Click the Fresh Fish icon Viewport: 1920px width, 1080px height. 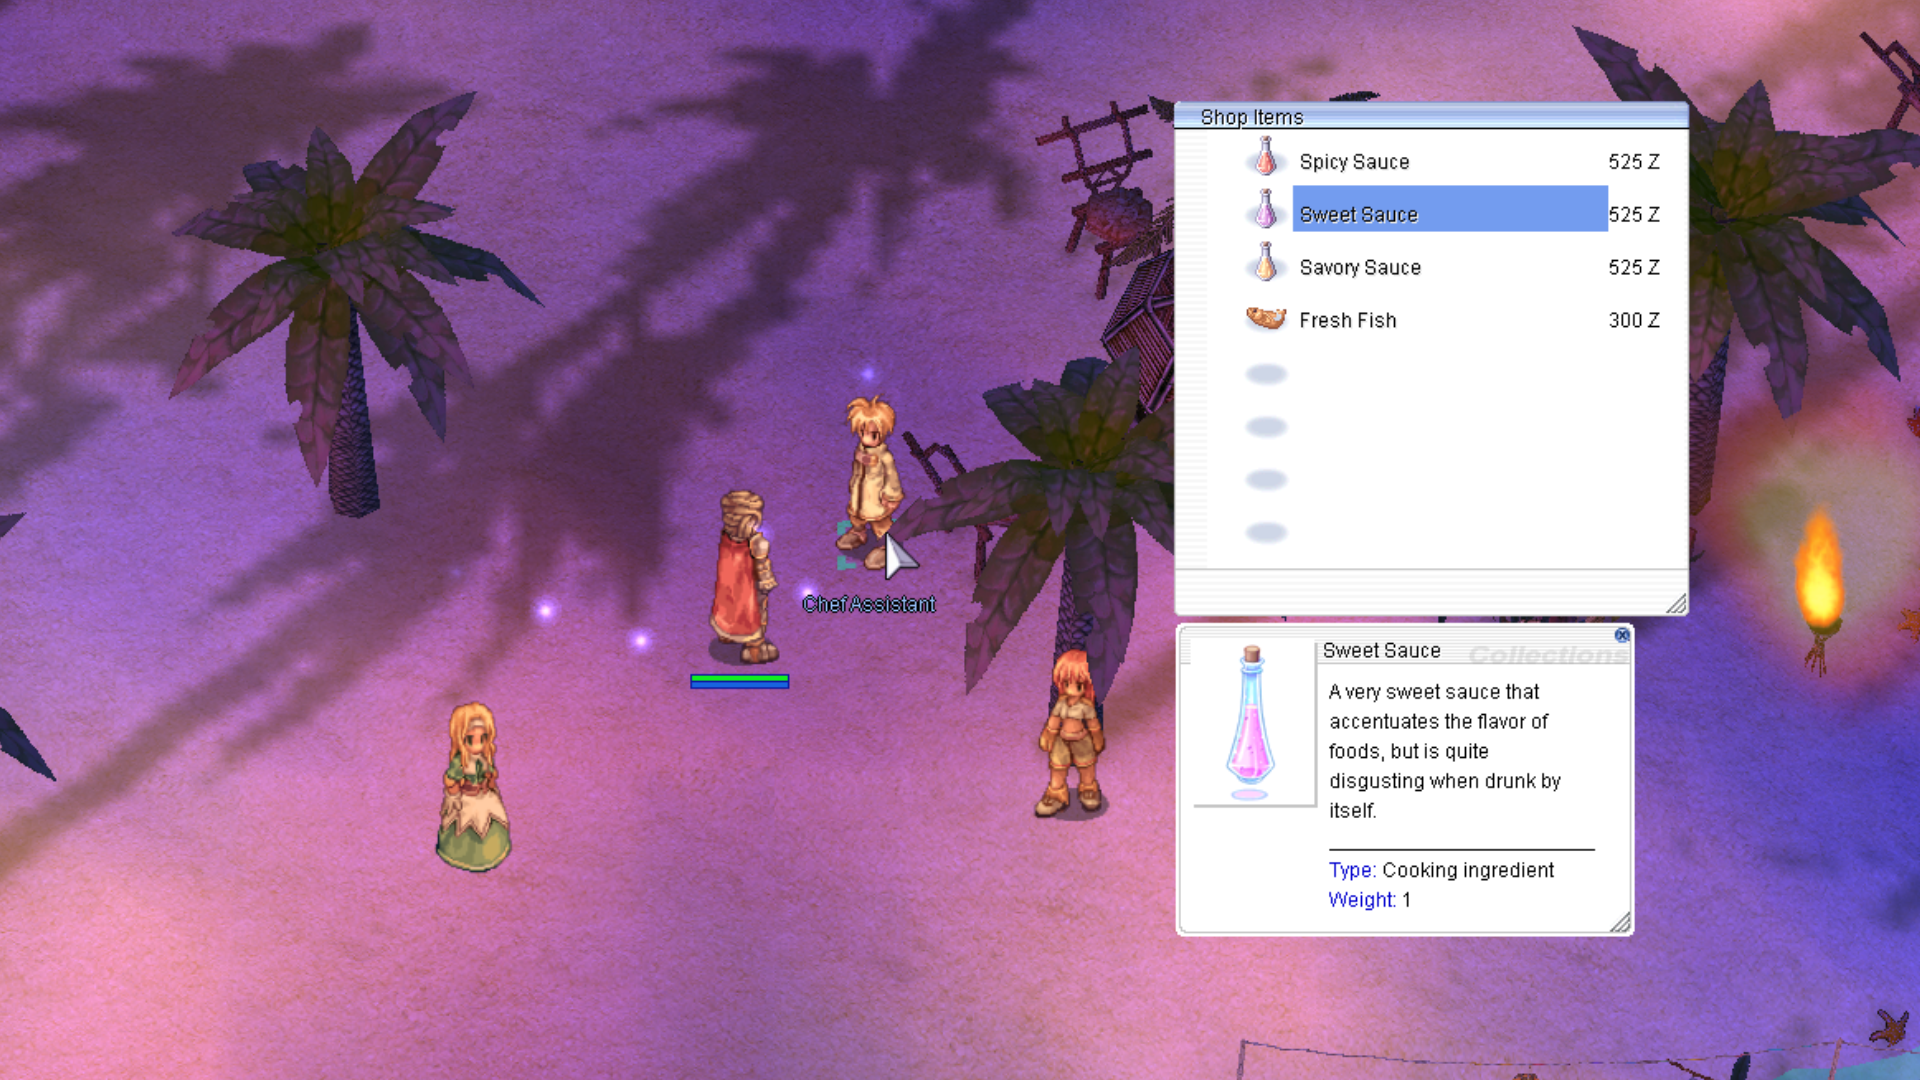pos(1266,319)
